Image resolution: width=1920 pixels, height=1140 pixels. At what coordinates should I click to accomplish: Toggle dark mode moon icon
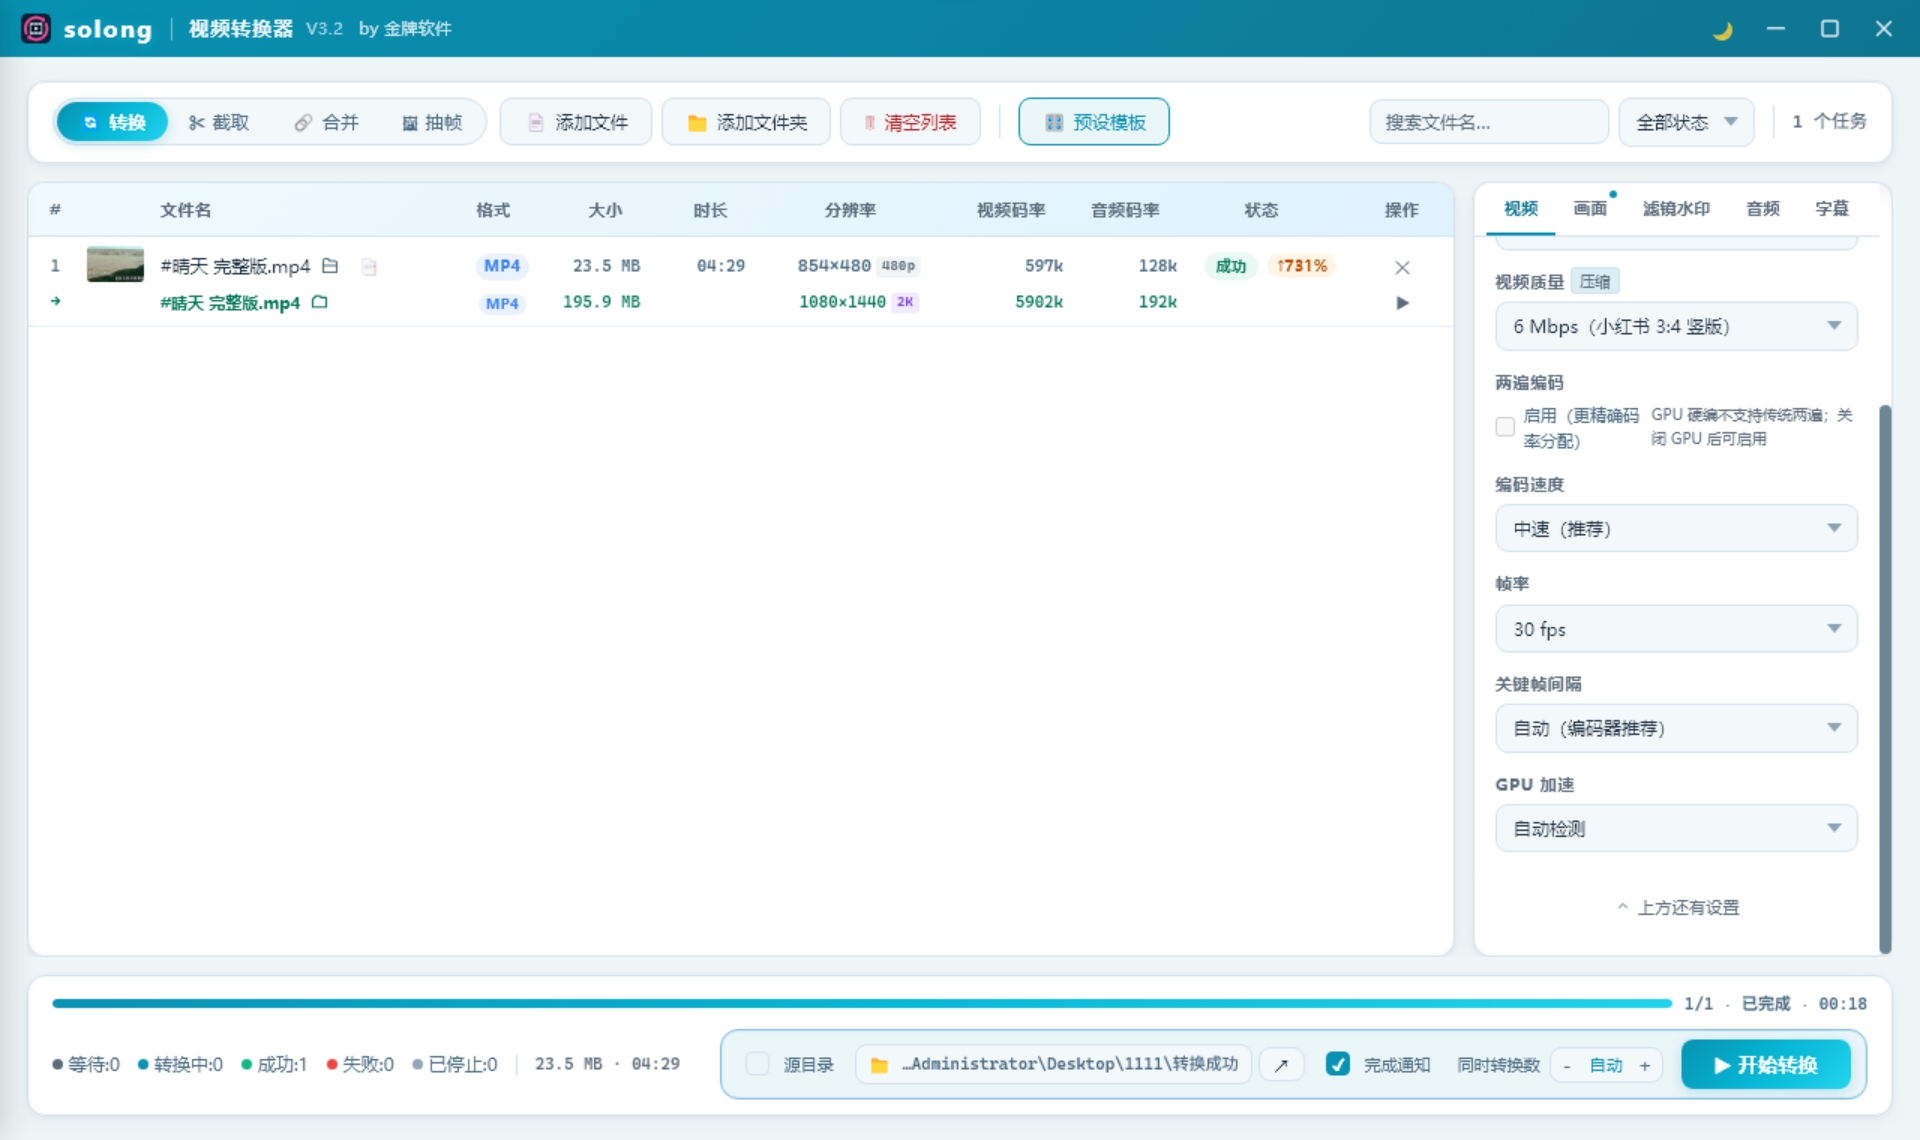click(1722, 30)
